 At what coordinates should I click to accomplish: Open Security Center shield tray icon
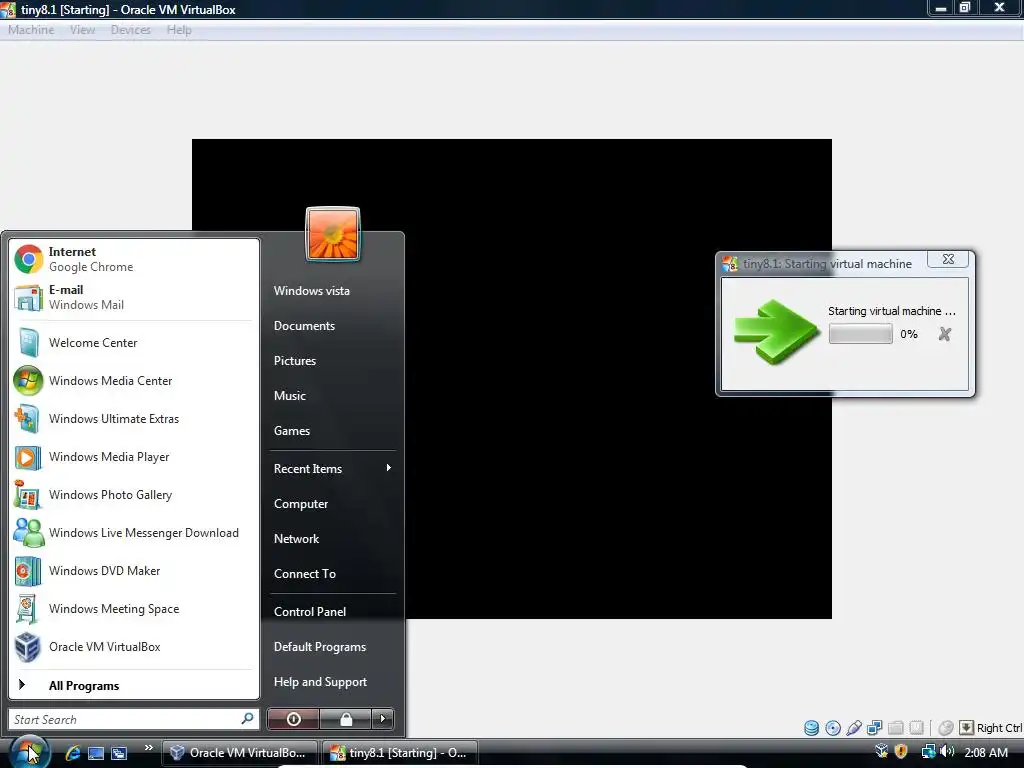coord(901,752)
